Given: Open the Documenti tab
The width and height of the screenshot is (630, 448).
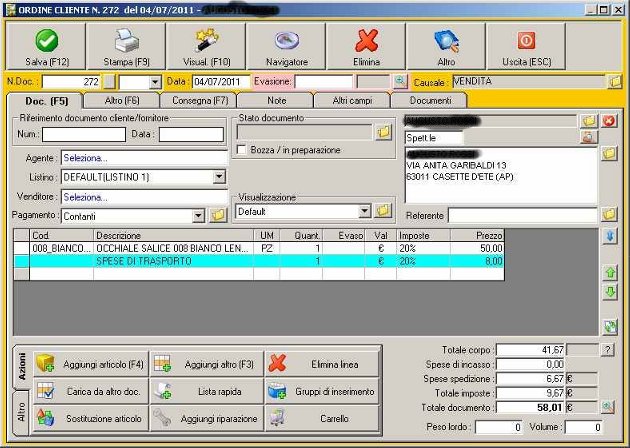Looking at the screenshot, I should (430, 100).
